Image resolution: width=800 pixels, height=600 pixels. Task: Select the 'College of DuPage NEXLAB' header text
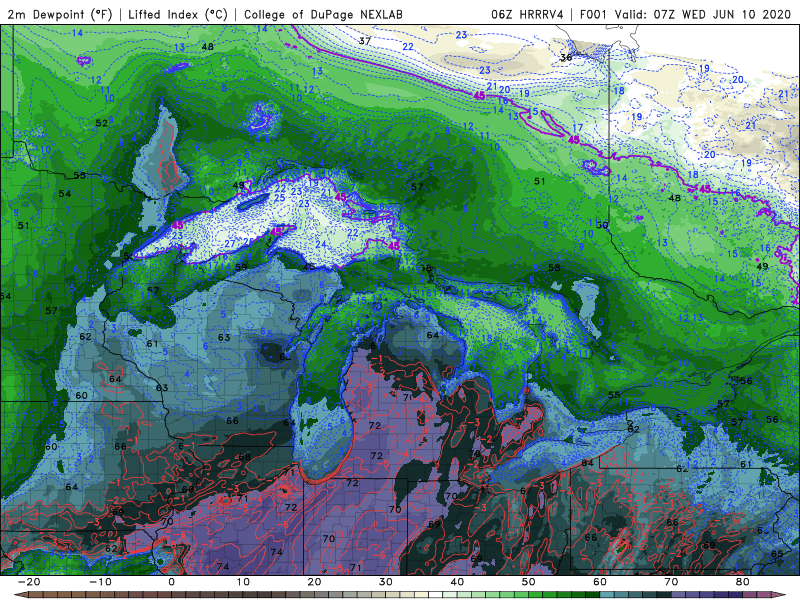[x=323, y=14]
